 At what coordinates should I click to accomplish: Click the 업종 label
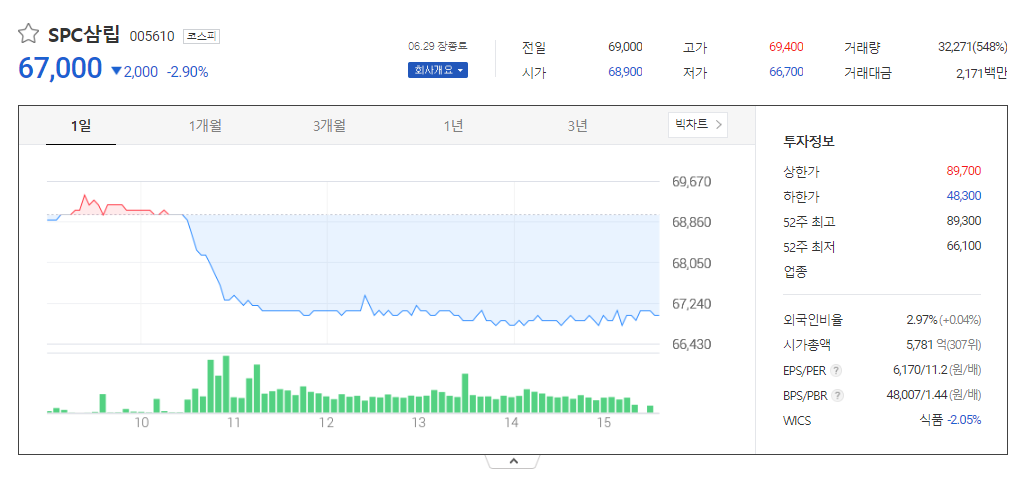(795, 272)
